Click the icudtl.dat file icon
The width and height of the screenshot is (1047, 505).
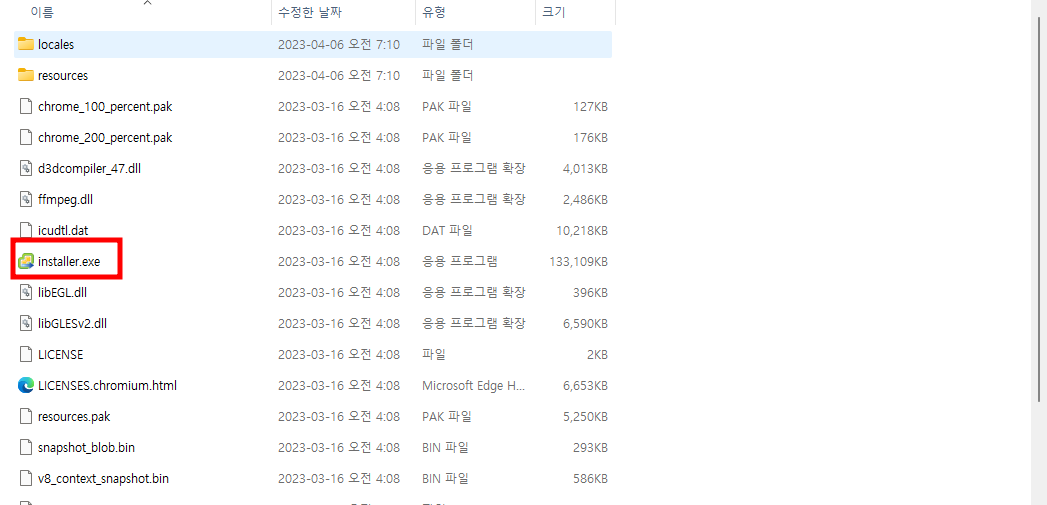(x=26, y=230)
